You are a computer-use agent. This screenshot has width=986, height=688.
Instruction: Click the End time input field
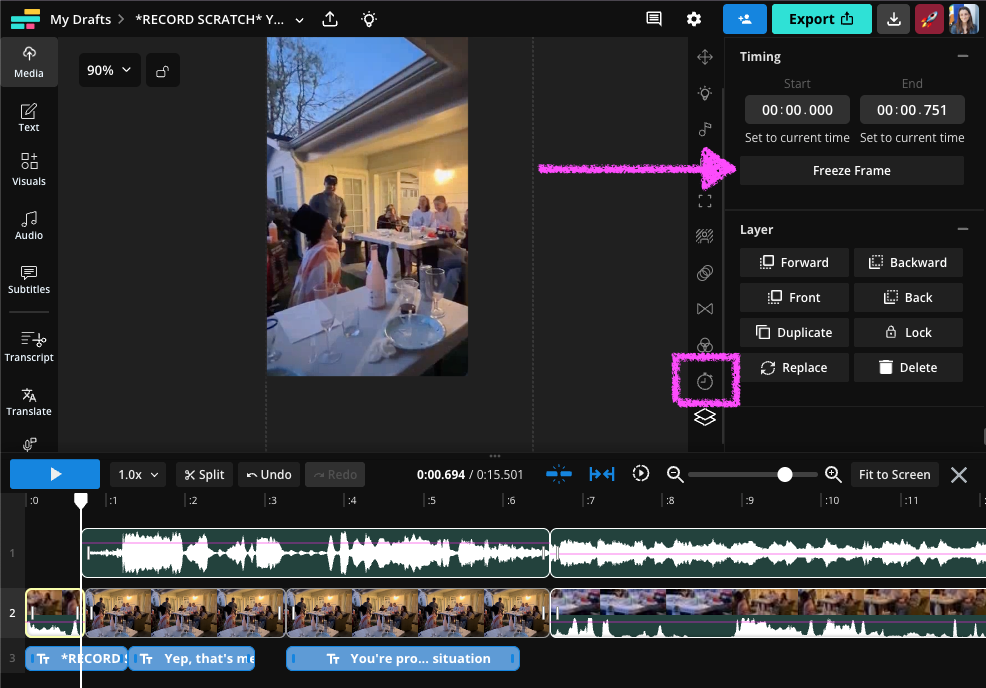(911, 110)
